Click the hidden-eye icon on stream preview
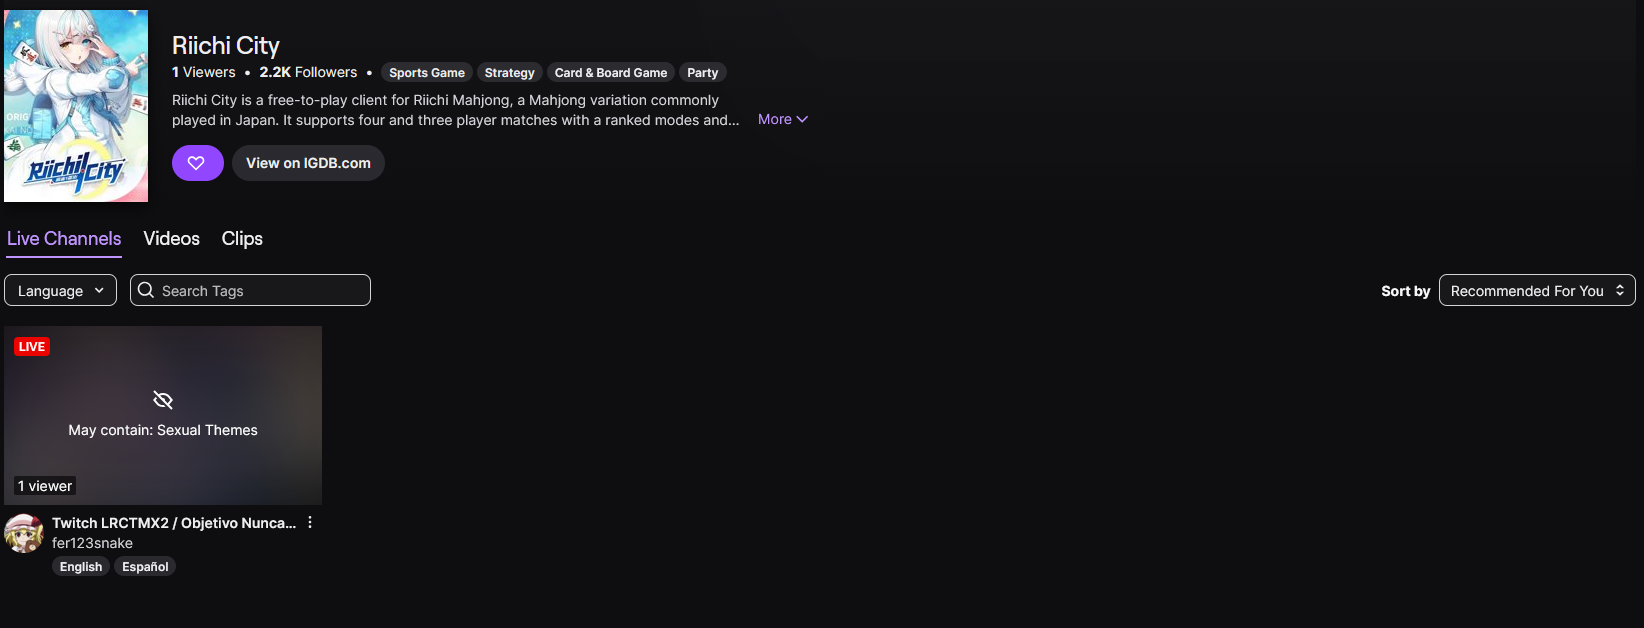1644x628 pixels. click(x=163, y=400)
